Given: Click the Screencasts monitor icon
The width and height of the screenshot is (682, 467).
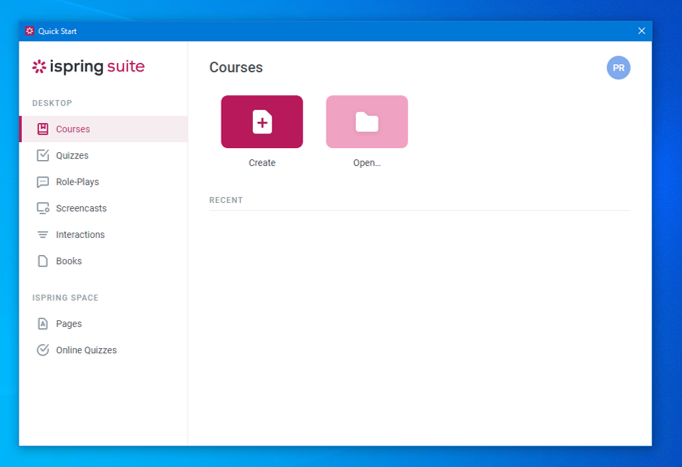Looking at the screenshot, I should click(43, 208).
